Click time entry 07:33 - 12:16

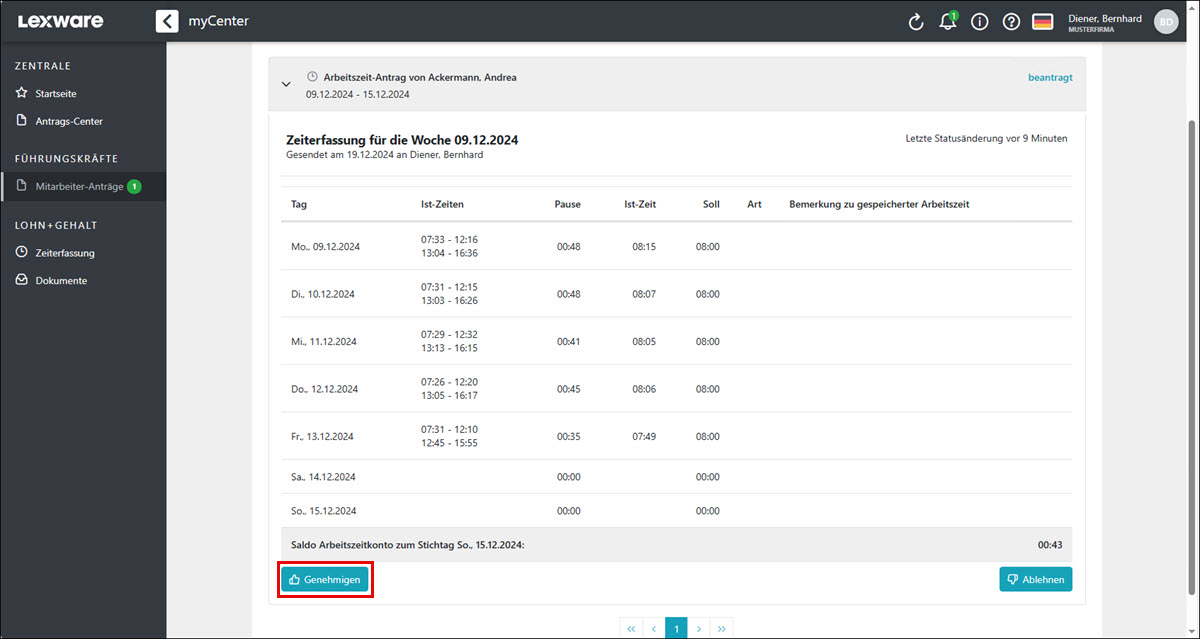click(449, 239)
